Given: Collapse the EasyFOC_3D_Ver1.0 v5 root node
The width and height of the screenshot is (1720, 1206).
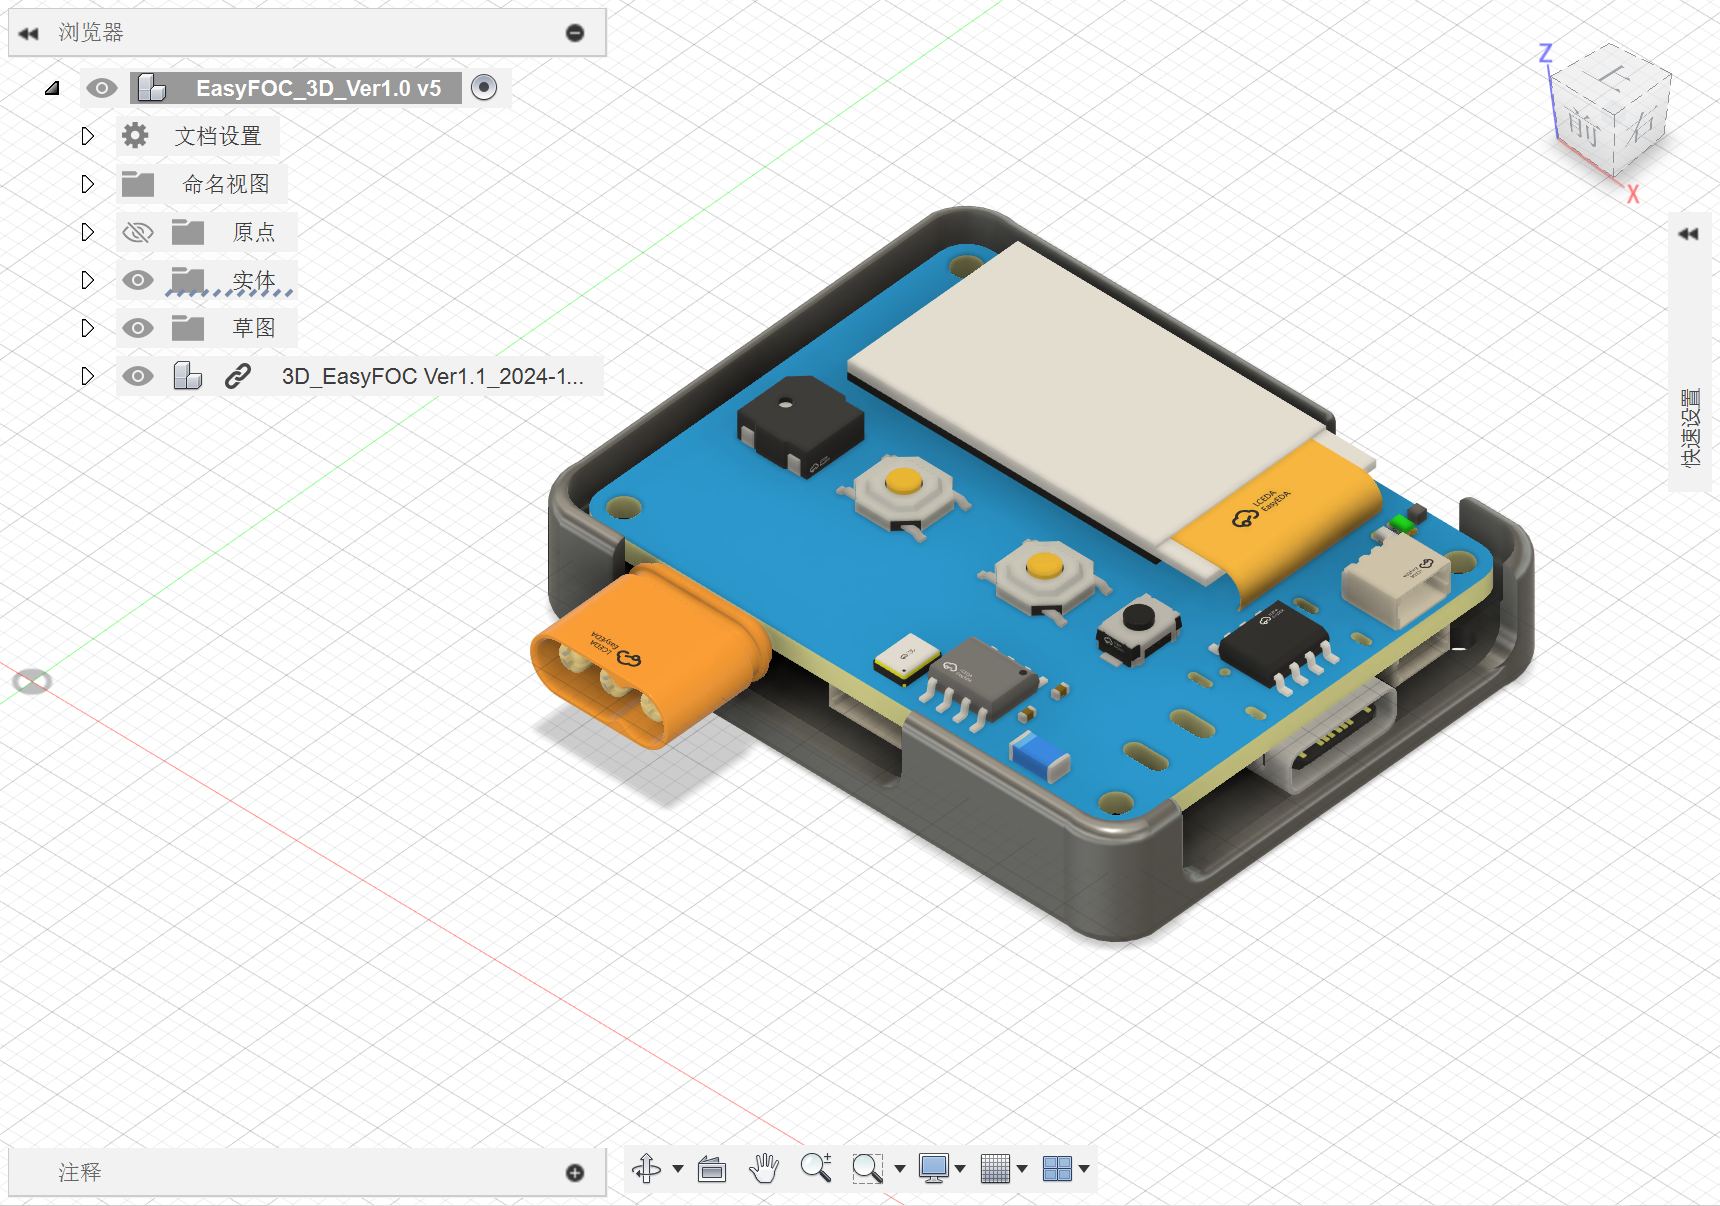Looking at the screenshot, I should coord(52,88).
